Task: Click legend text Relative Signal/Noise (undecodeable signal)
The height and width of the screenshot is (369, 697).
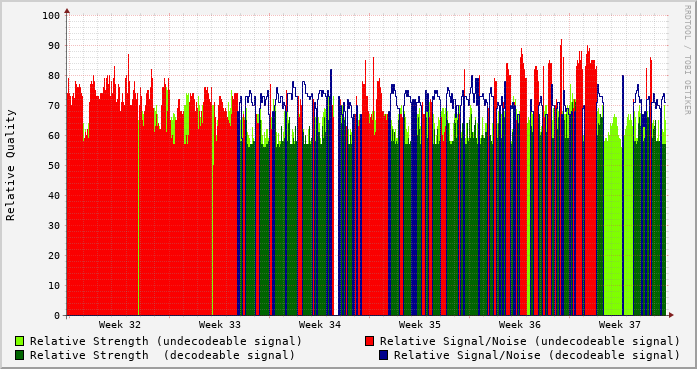Action: [x=530, y=341]
